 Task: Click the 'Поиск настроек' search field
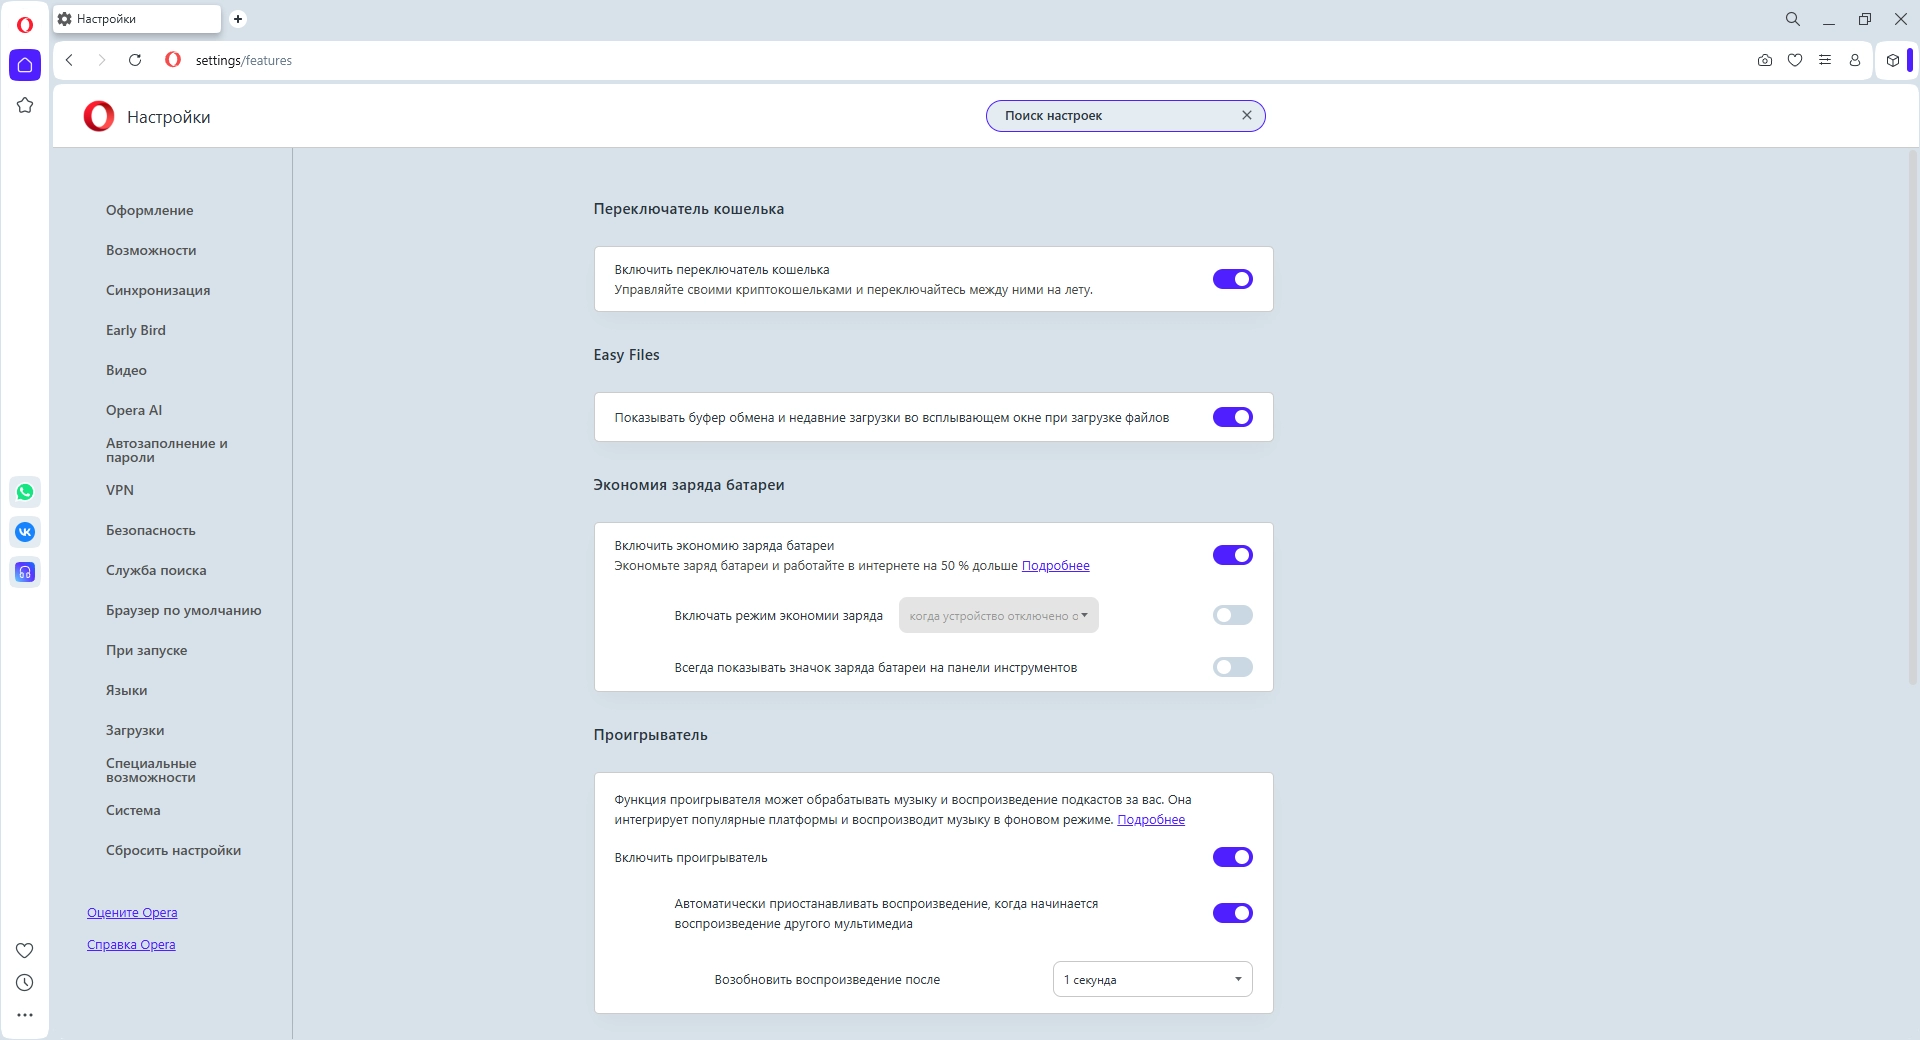tap(1115, 116)
